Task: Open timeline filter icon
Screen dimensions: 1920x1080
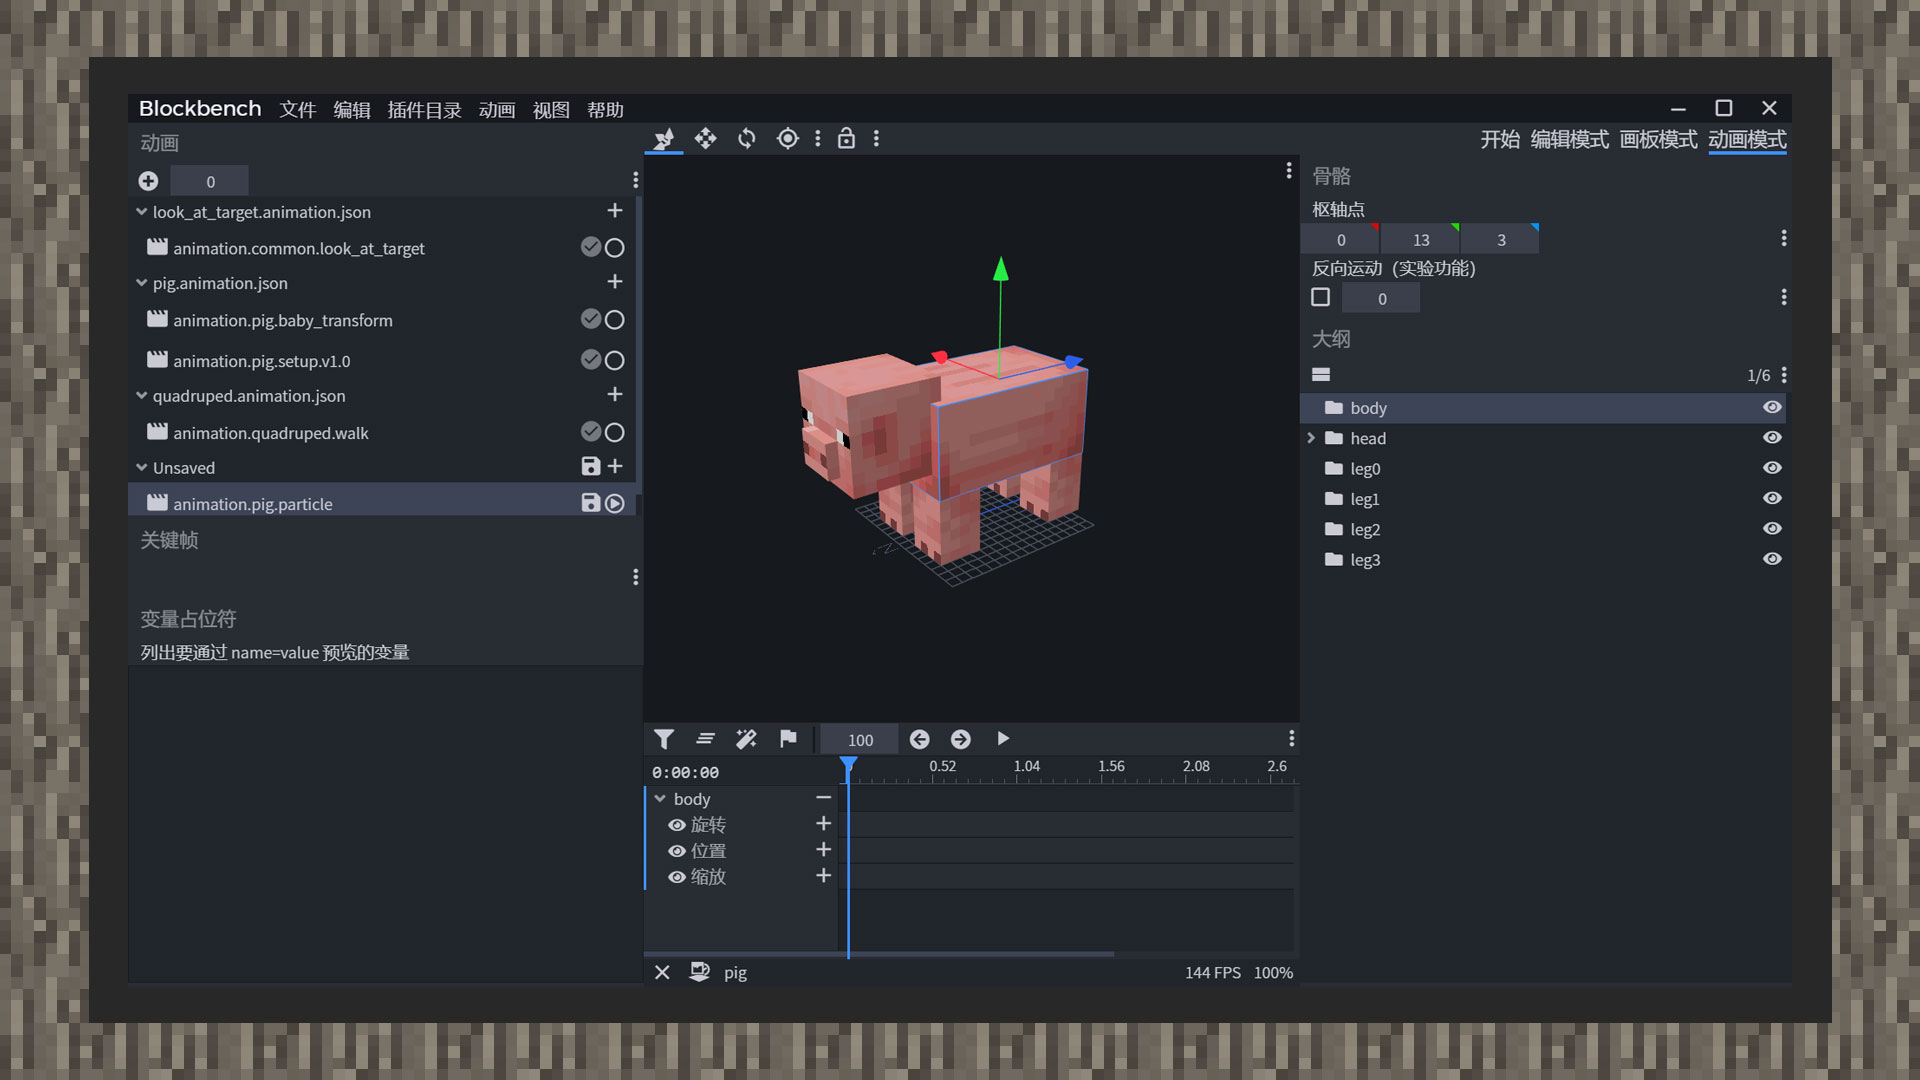Action: tap(664, 739)
